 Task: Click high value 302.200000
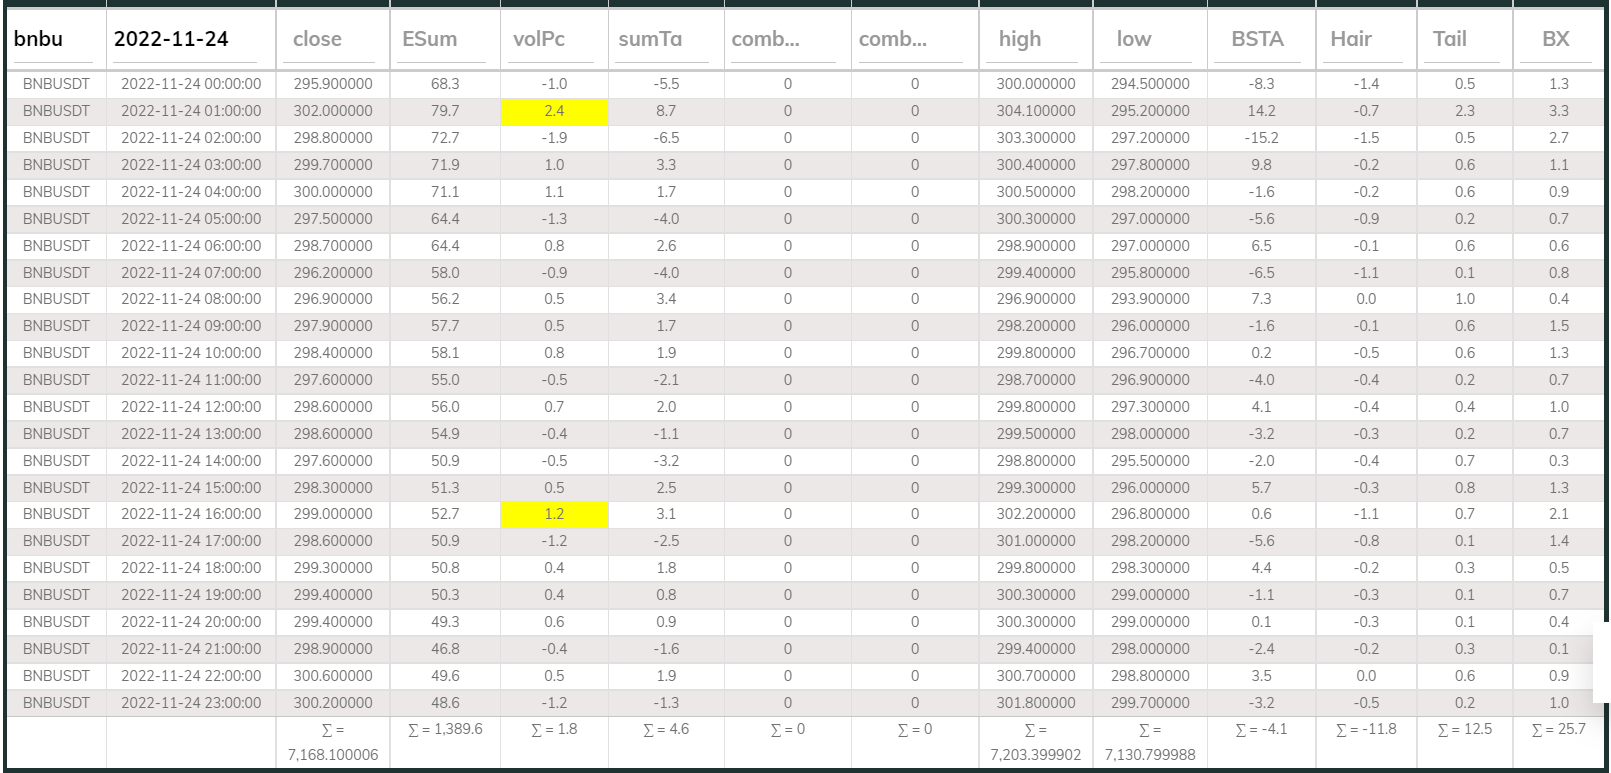[1036, 514]
